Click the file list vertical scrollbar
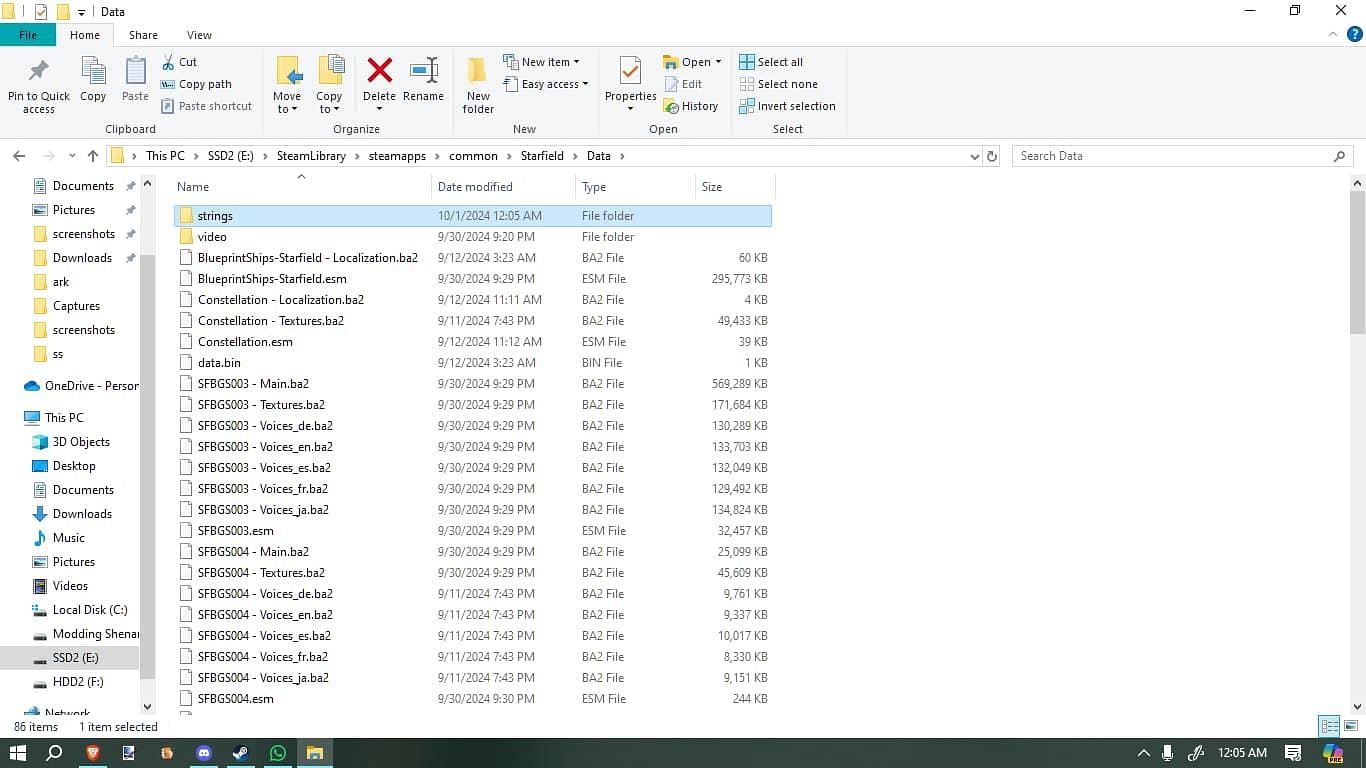 [x=1357, y=262]
